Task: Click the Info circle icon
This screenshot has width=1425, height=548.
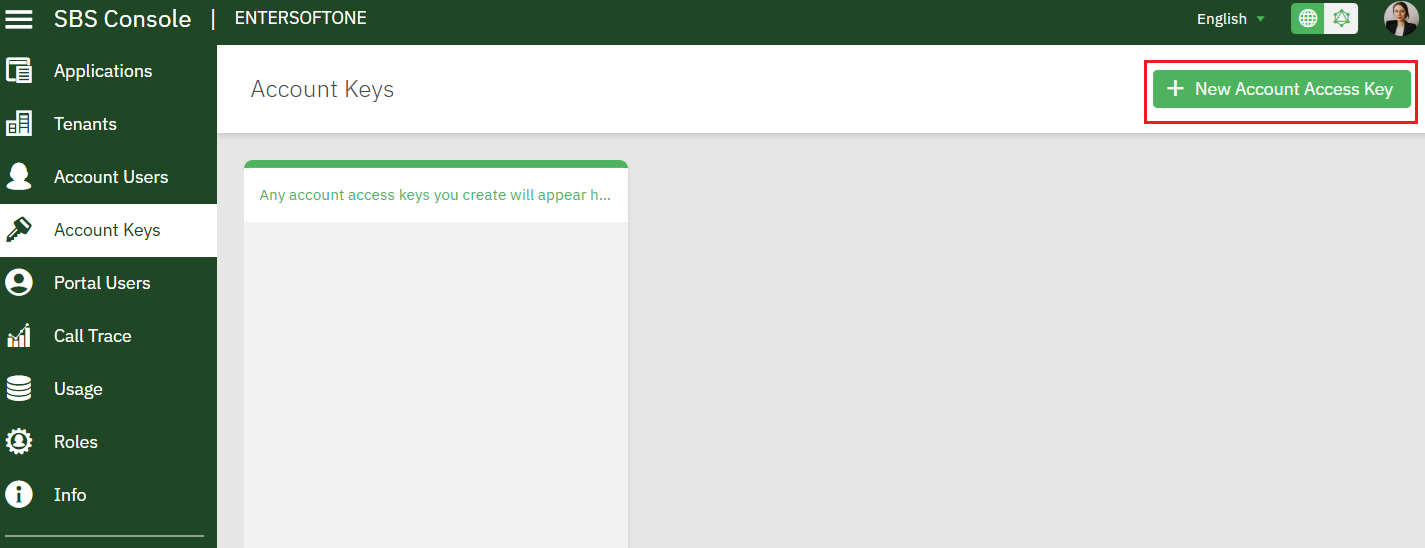Action: tap(19, 495)
